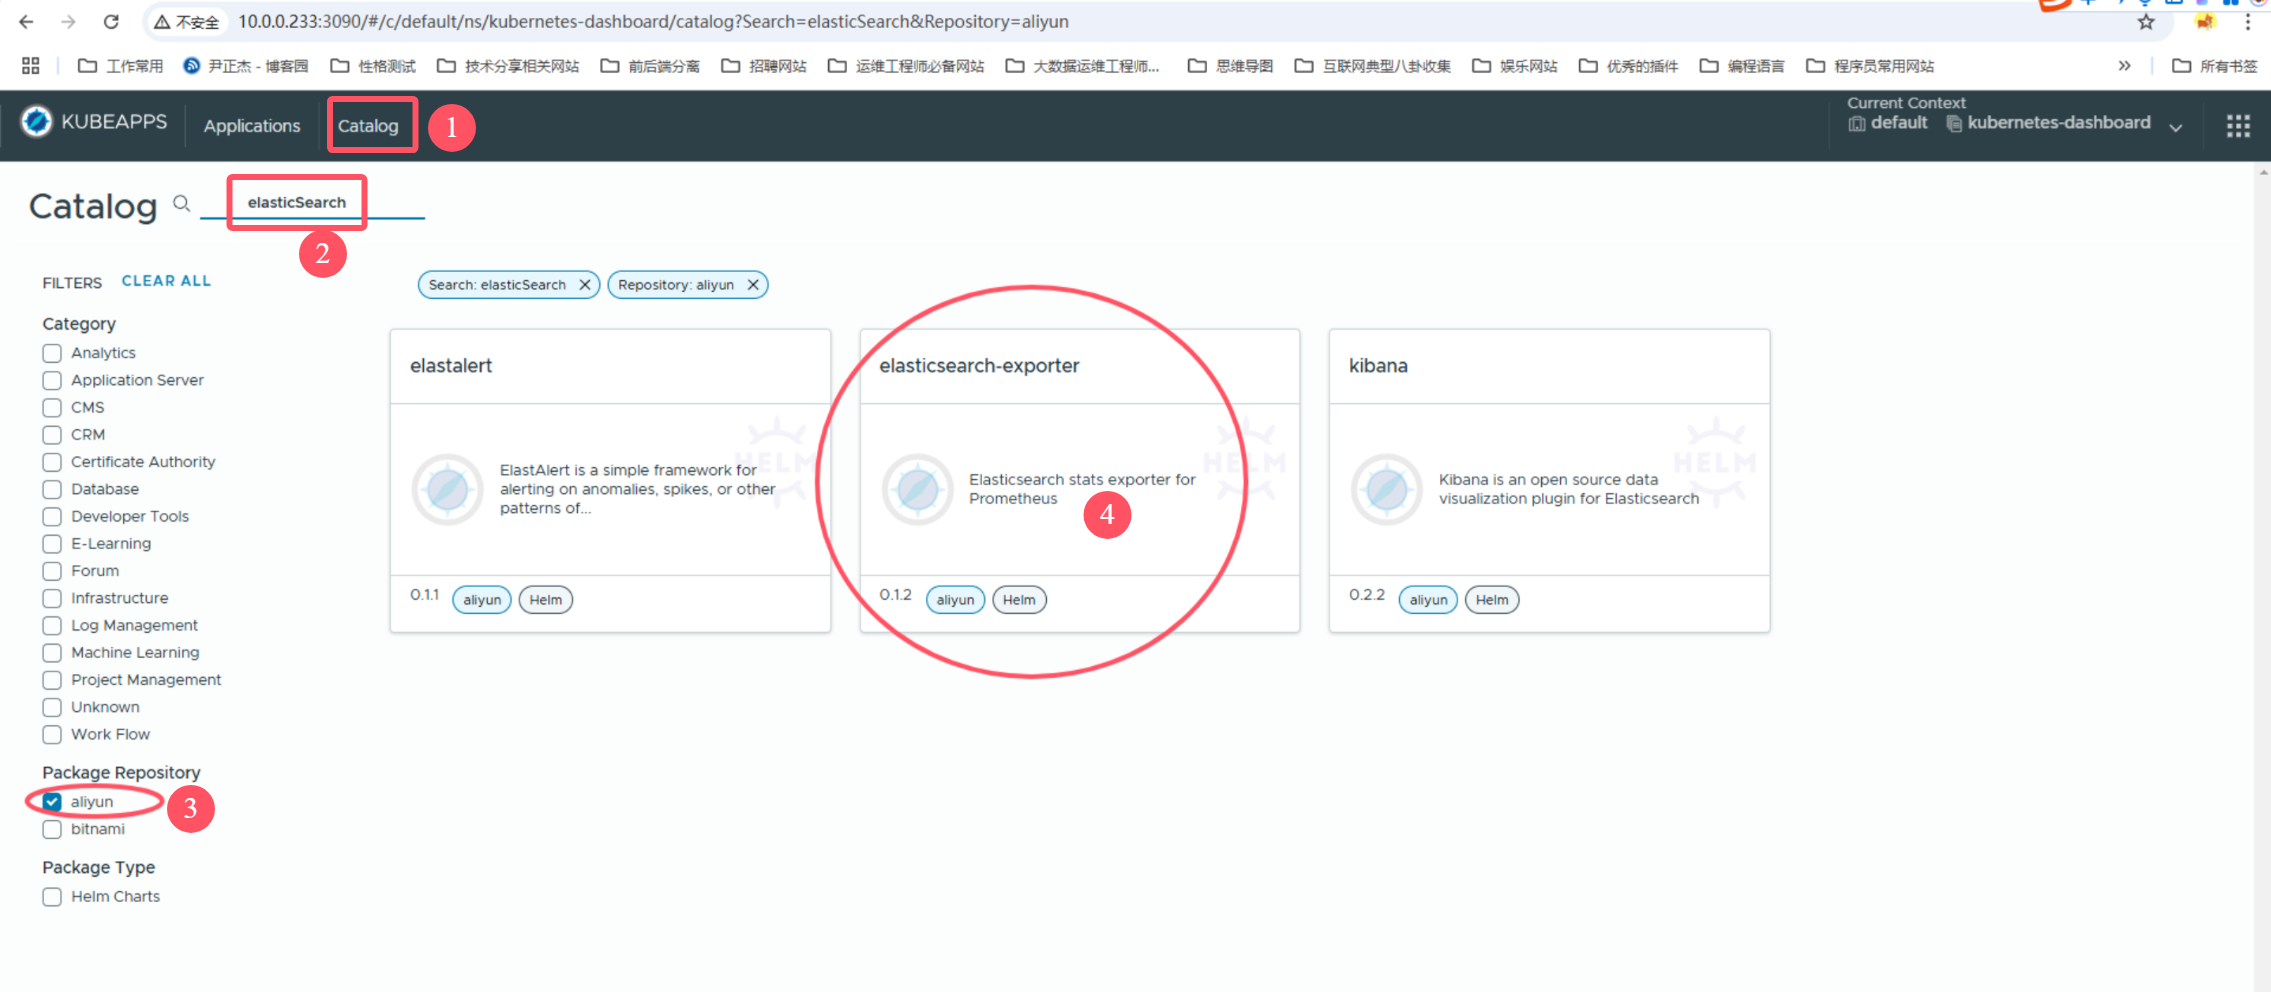2271x992 pixels.
Task: Open the bookmarks apps grid icon
Action: click(31, 66)
